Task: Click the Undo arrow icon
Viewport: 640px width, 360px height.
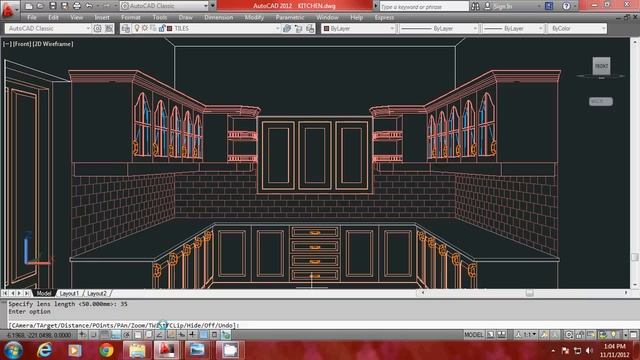Action: (x=89, y=6)
